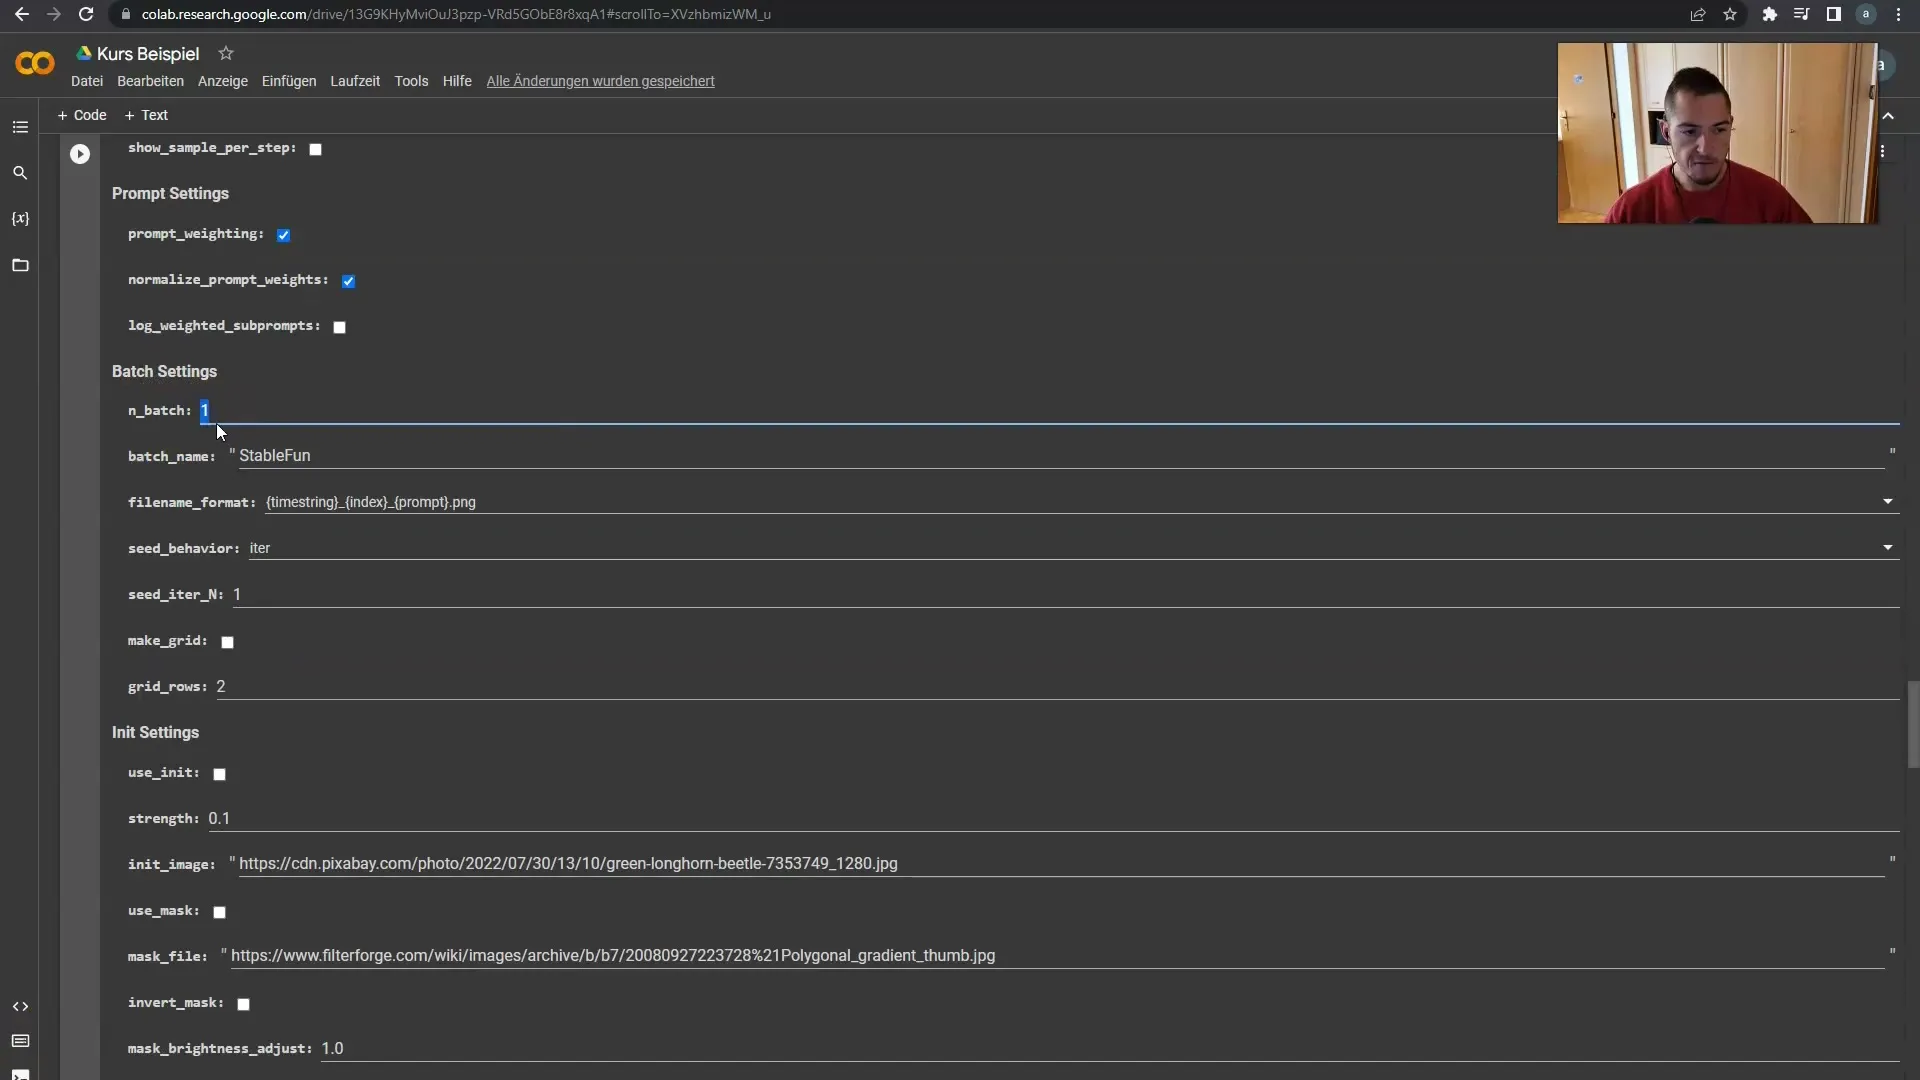
Task: Click the seed_iter_N input field
Action: coord(1066,594)
